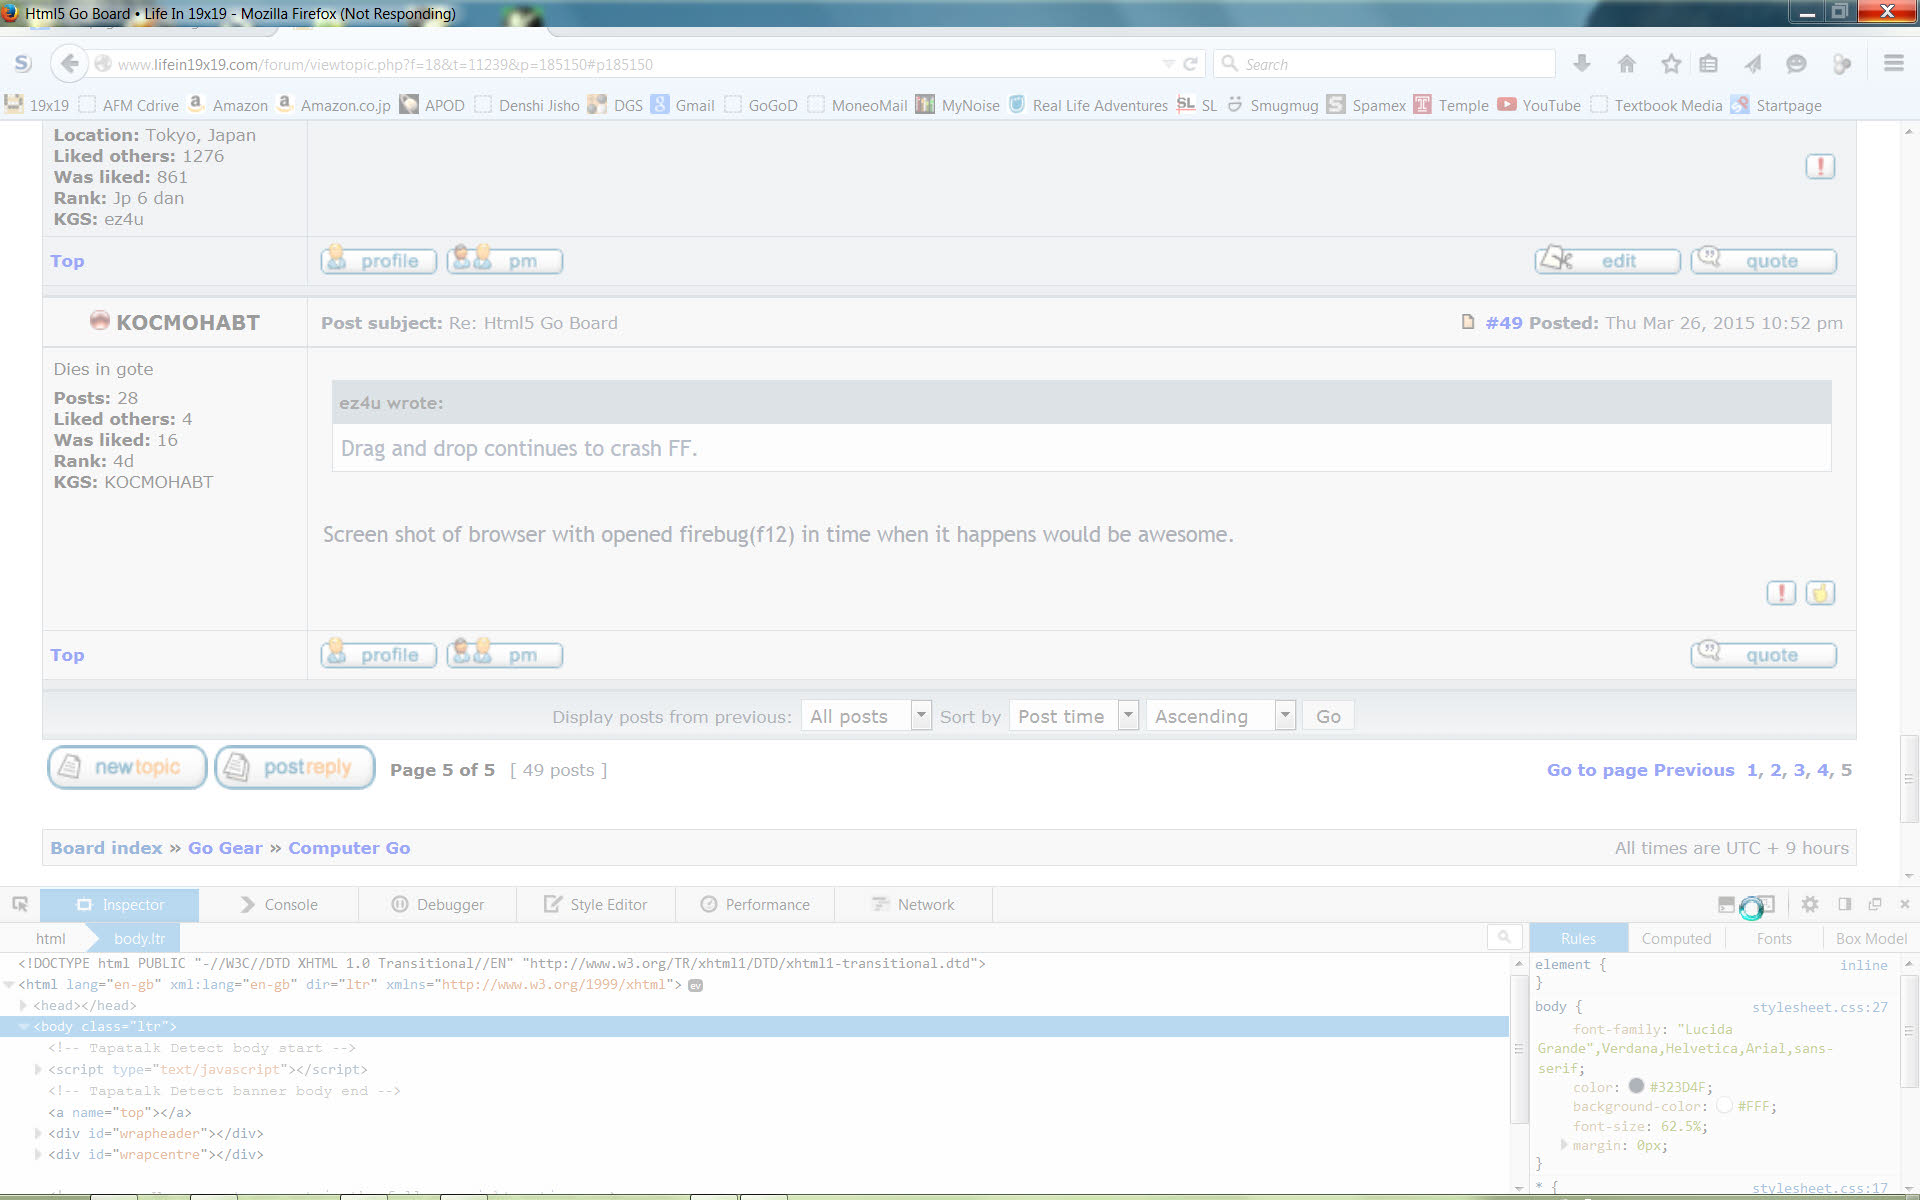The image size is (1920, 1200).
Task: Open the Firefox hamburger menu
Action: [x=1893, y=63]
